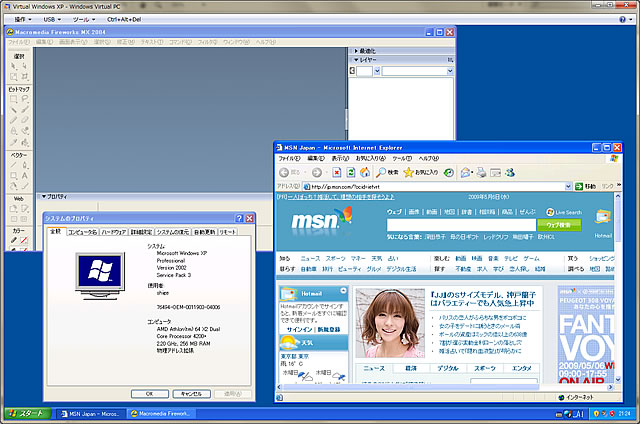Click the IE Print toolbar icon
The image size is (640, 424).
coord(482,173)
